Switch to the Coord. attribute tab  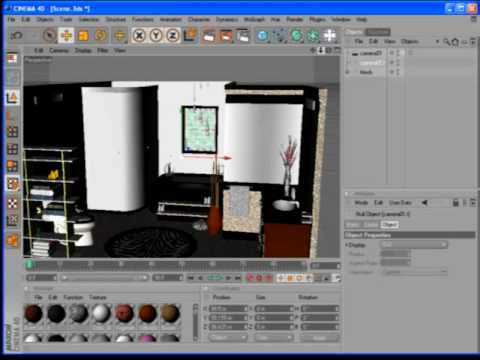[x=372, y=225]
